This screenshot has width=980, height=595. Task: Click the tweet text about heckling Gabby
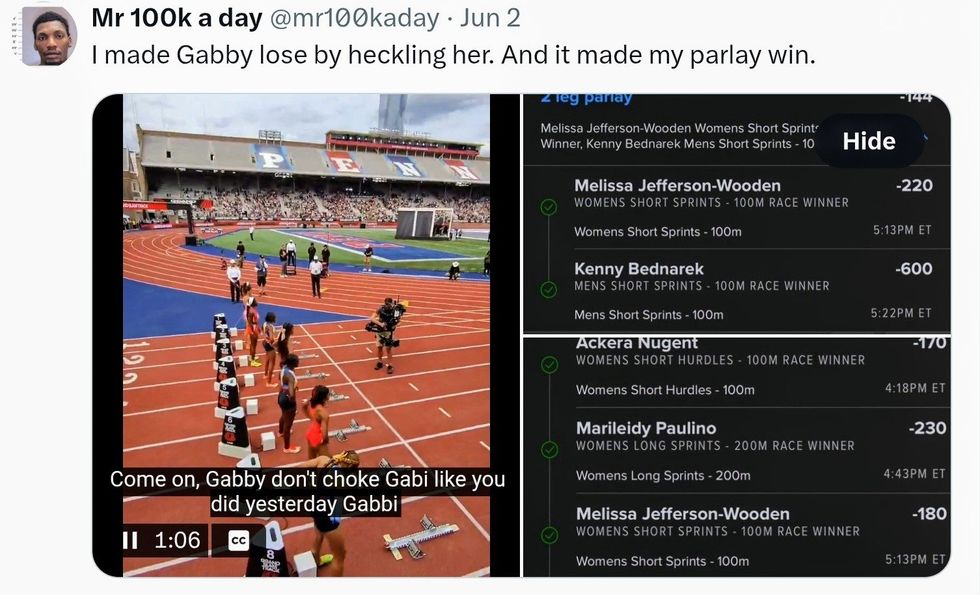coord(453,55)
